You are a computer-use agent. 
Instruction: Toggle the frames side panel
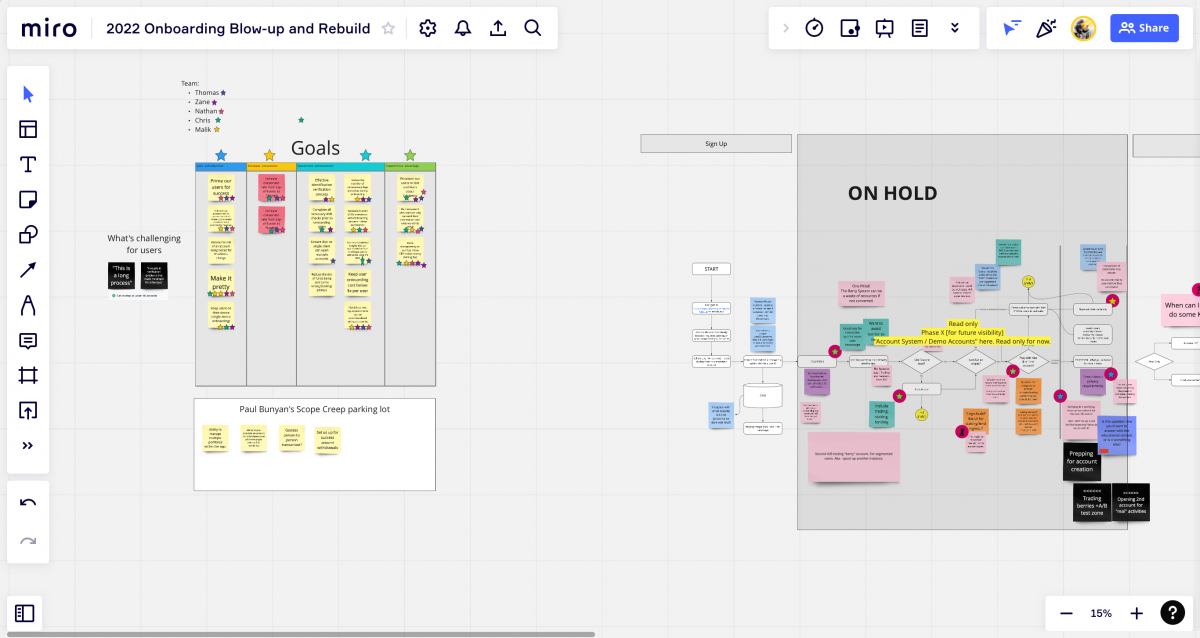pos(25,613)
